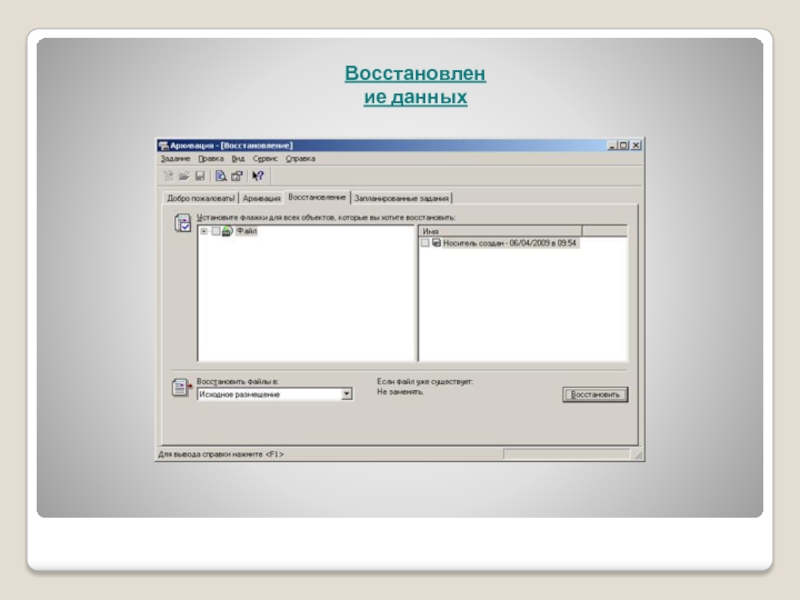This screenshot has width=800, height=600.
Task: Maximize the Архивация window
Action: tap(622, 145)
